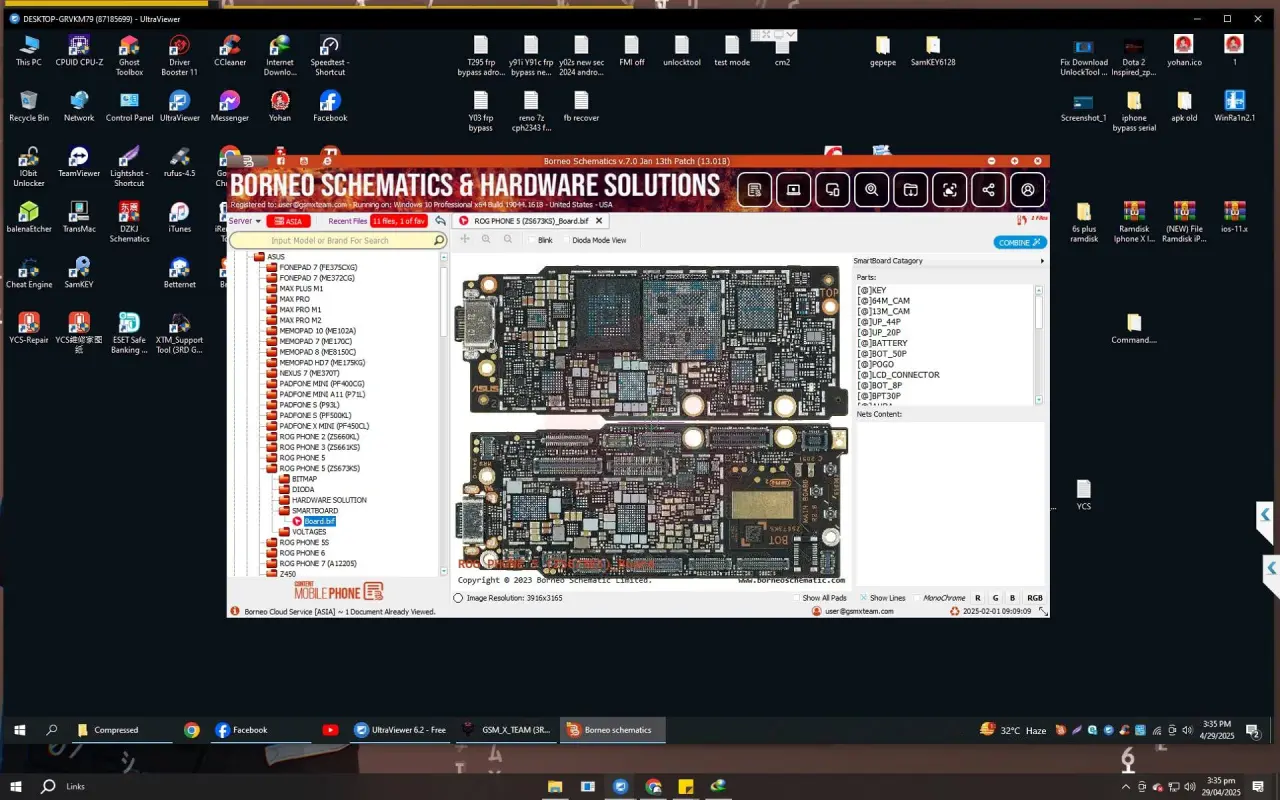The width and height of the screenshot is (1280, 800).
Task: Open the Driver Booster 11 desktop icon
Action: click(180, 57)
